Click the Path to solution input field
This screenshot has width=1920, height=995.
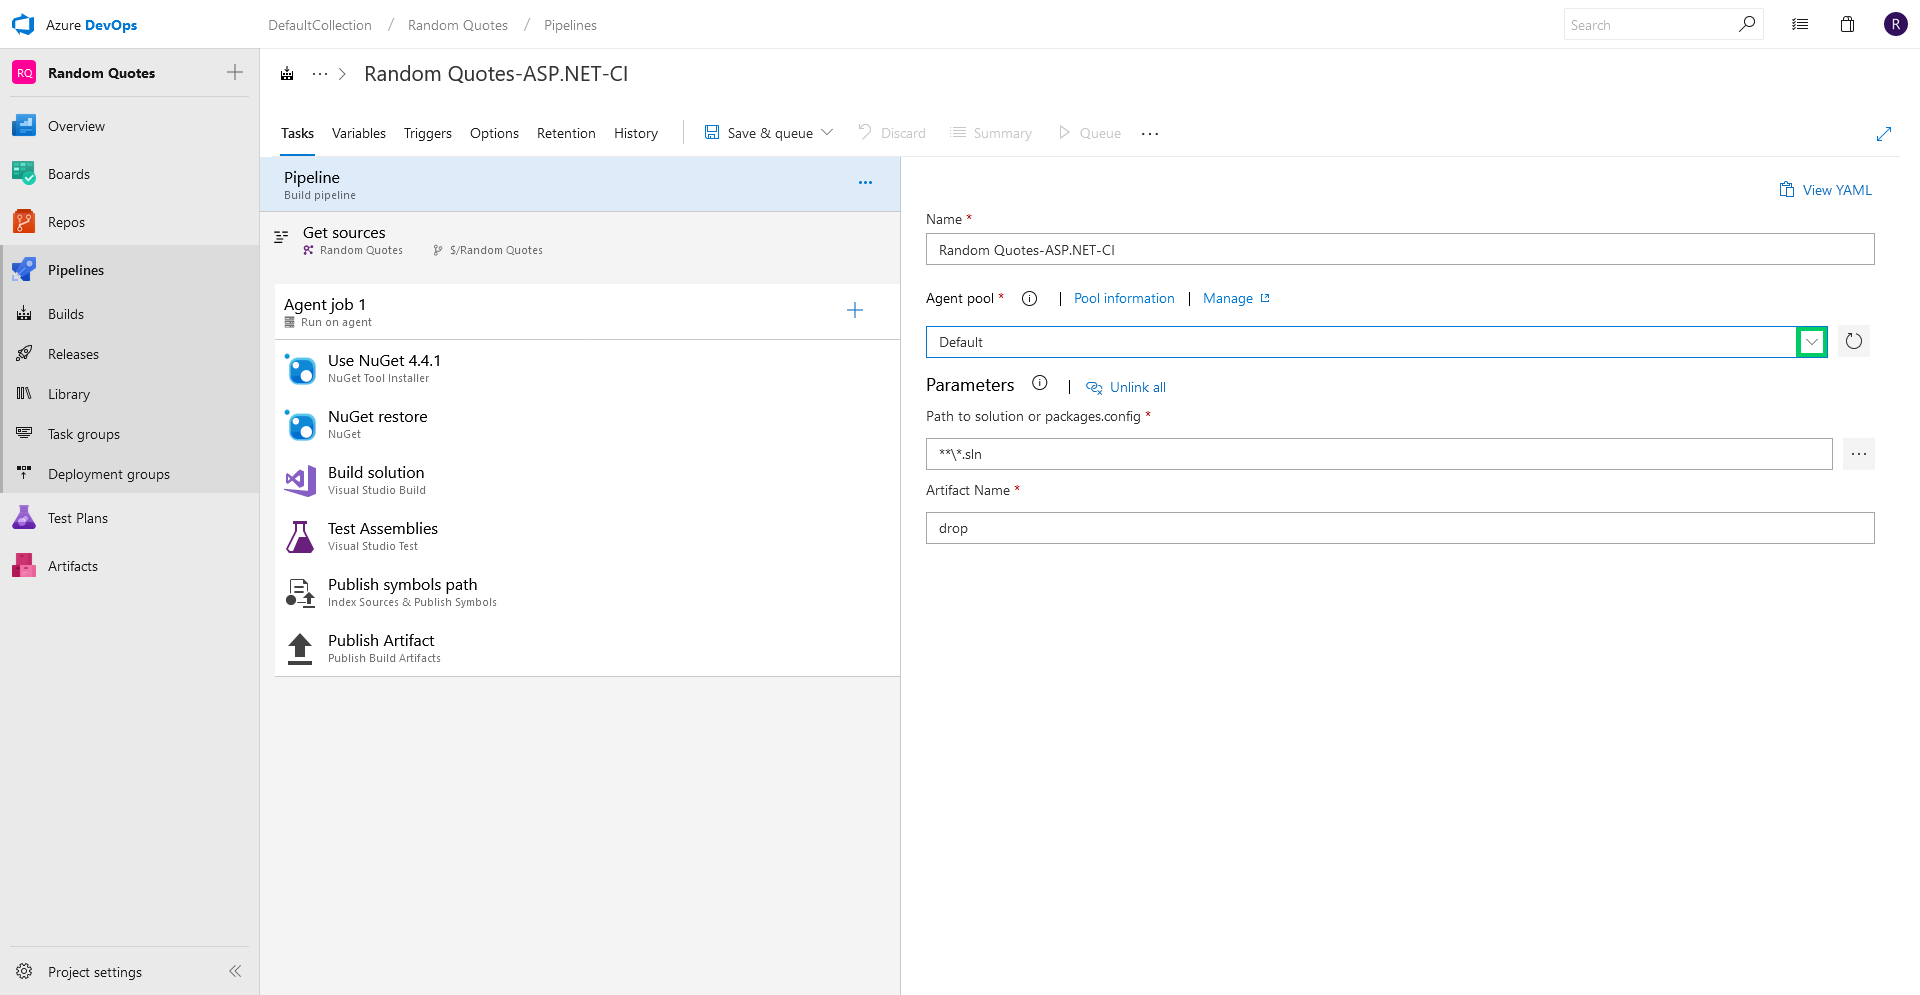point(1379,454)
